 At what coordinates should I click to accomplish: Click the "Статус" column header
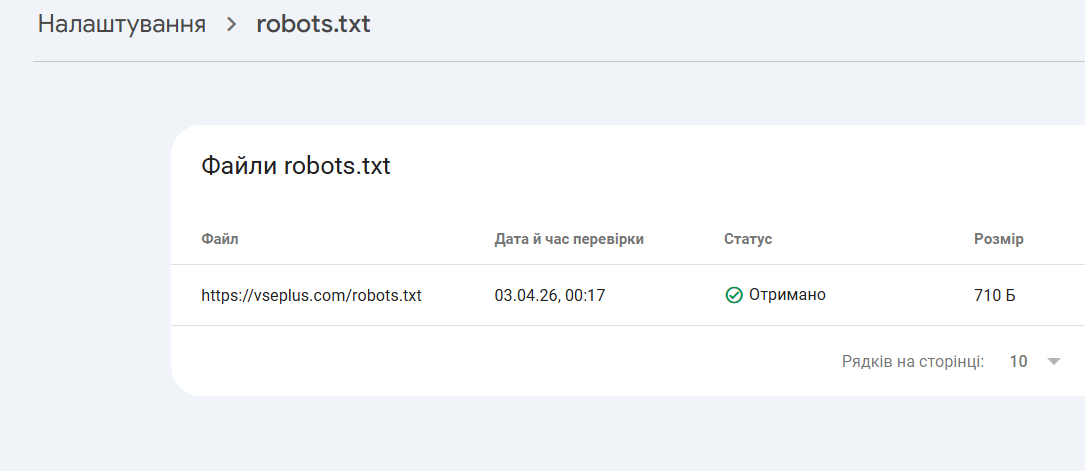[x=748, y=239]
